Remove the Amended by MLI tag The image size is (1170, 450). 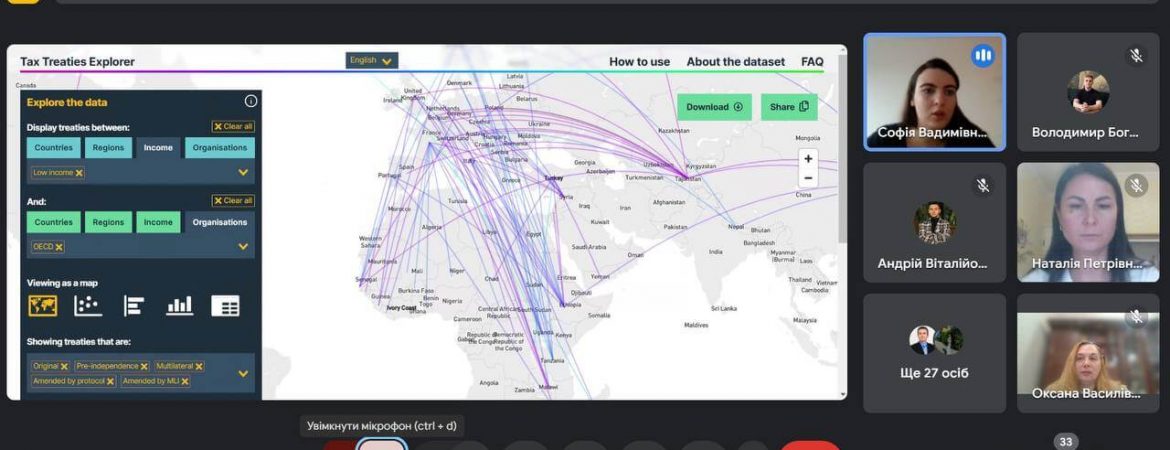[x=184, y=381]
